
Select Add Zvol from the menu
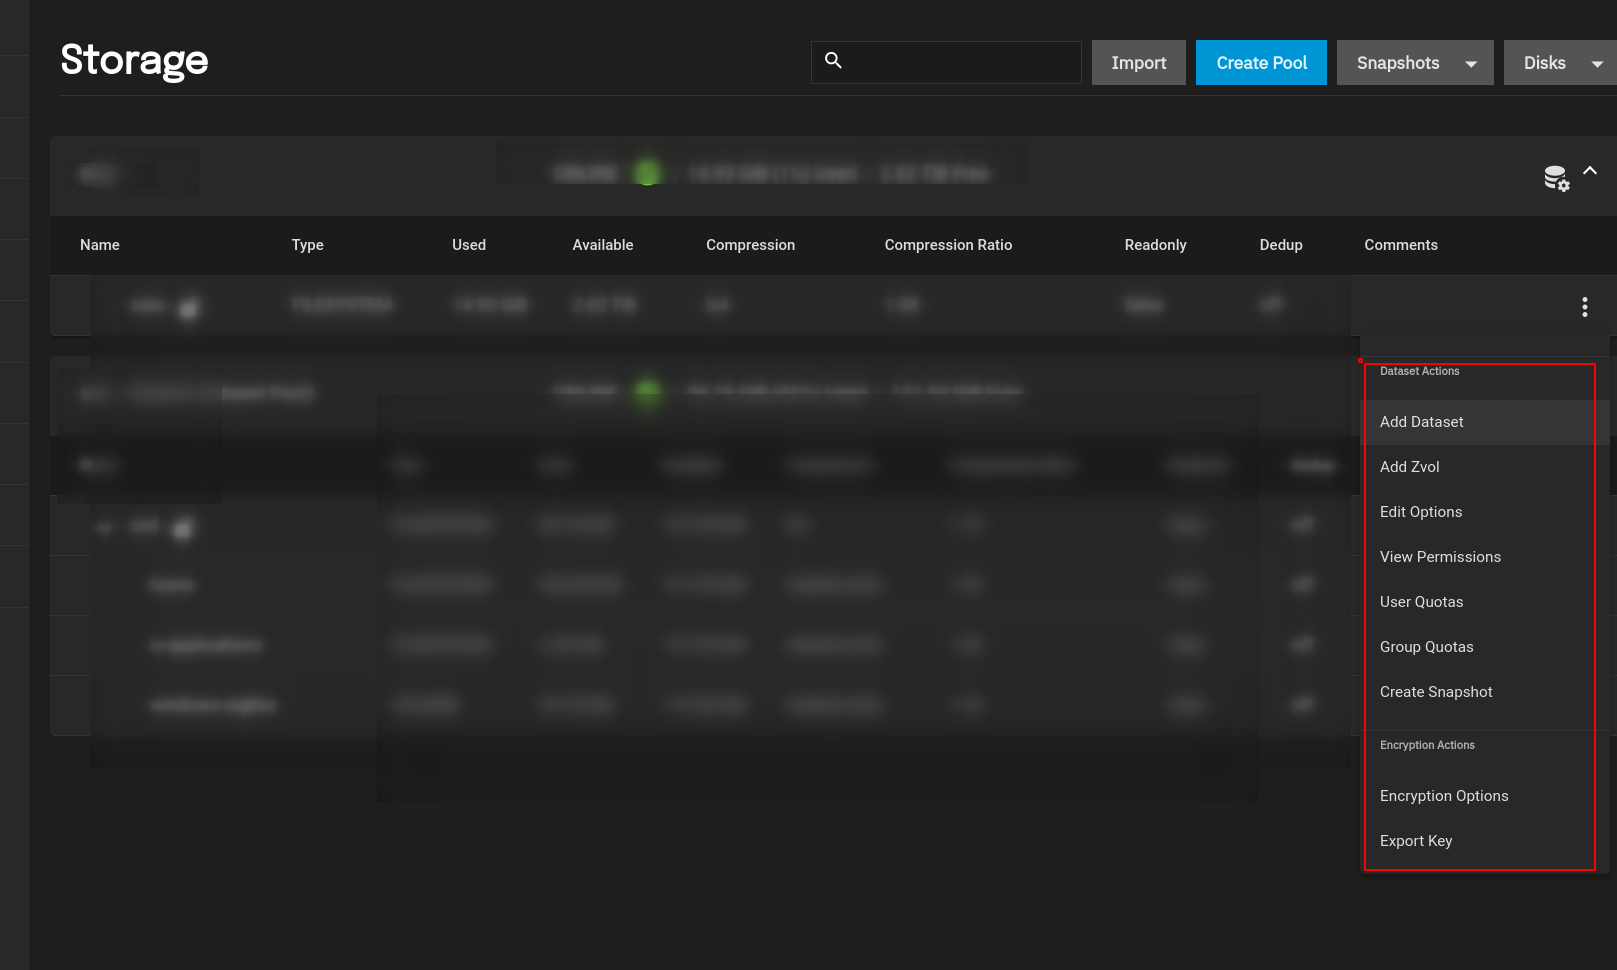(x=1485, y=467)
